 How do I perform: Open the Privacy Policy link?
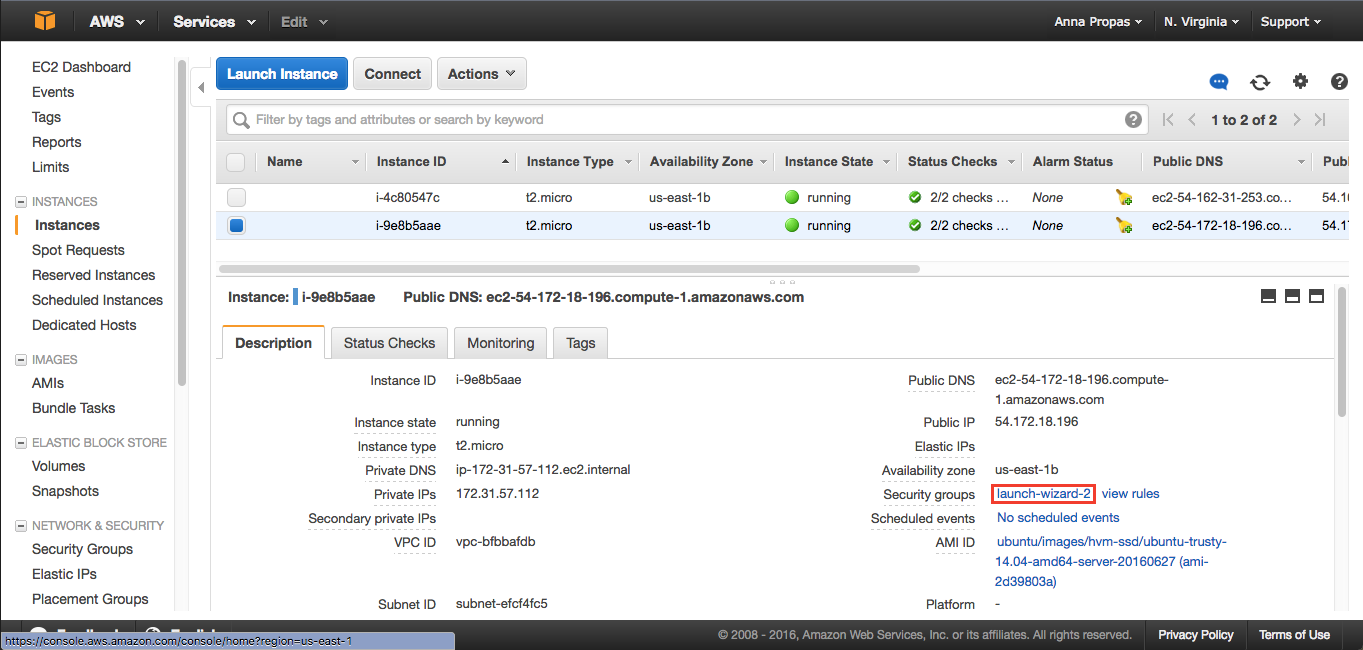(x=1196, y=635)
